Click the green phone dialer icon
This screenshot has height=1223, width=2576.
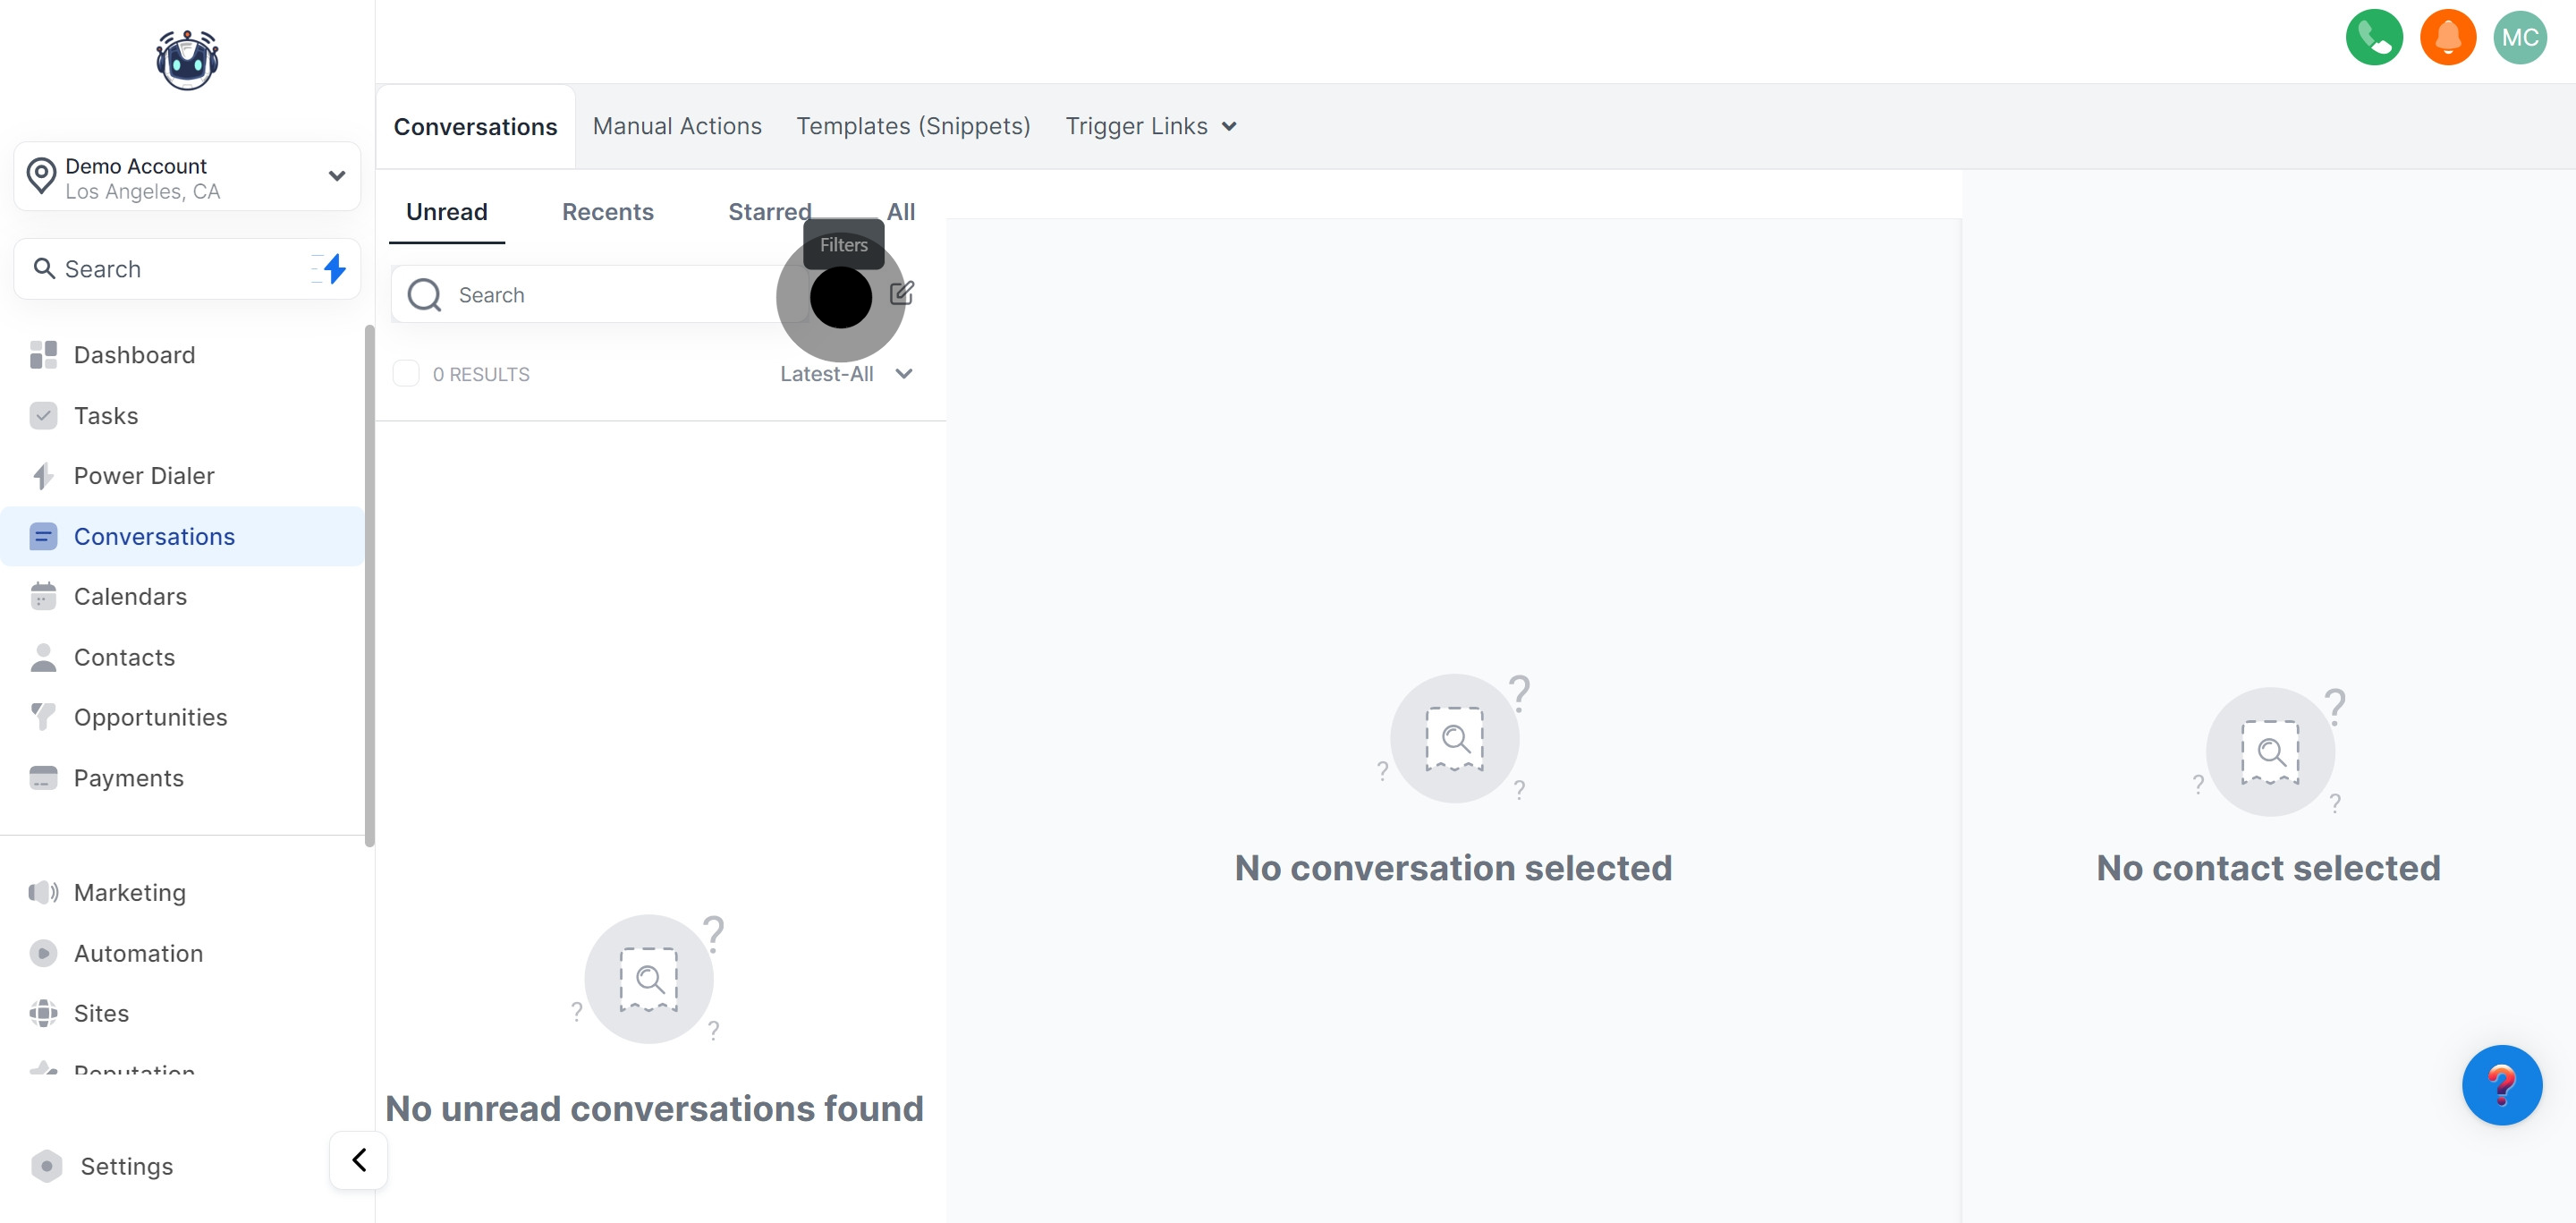click(x=2373, y=38)
